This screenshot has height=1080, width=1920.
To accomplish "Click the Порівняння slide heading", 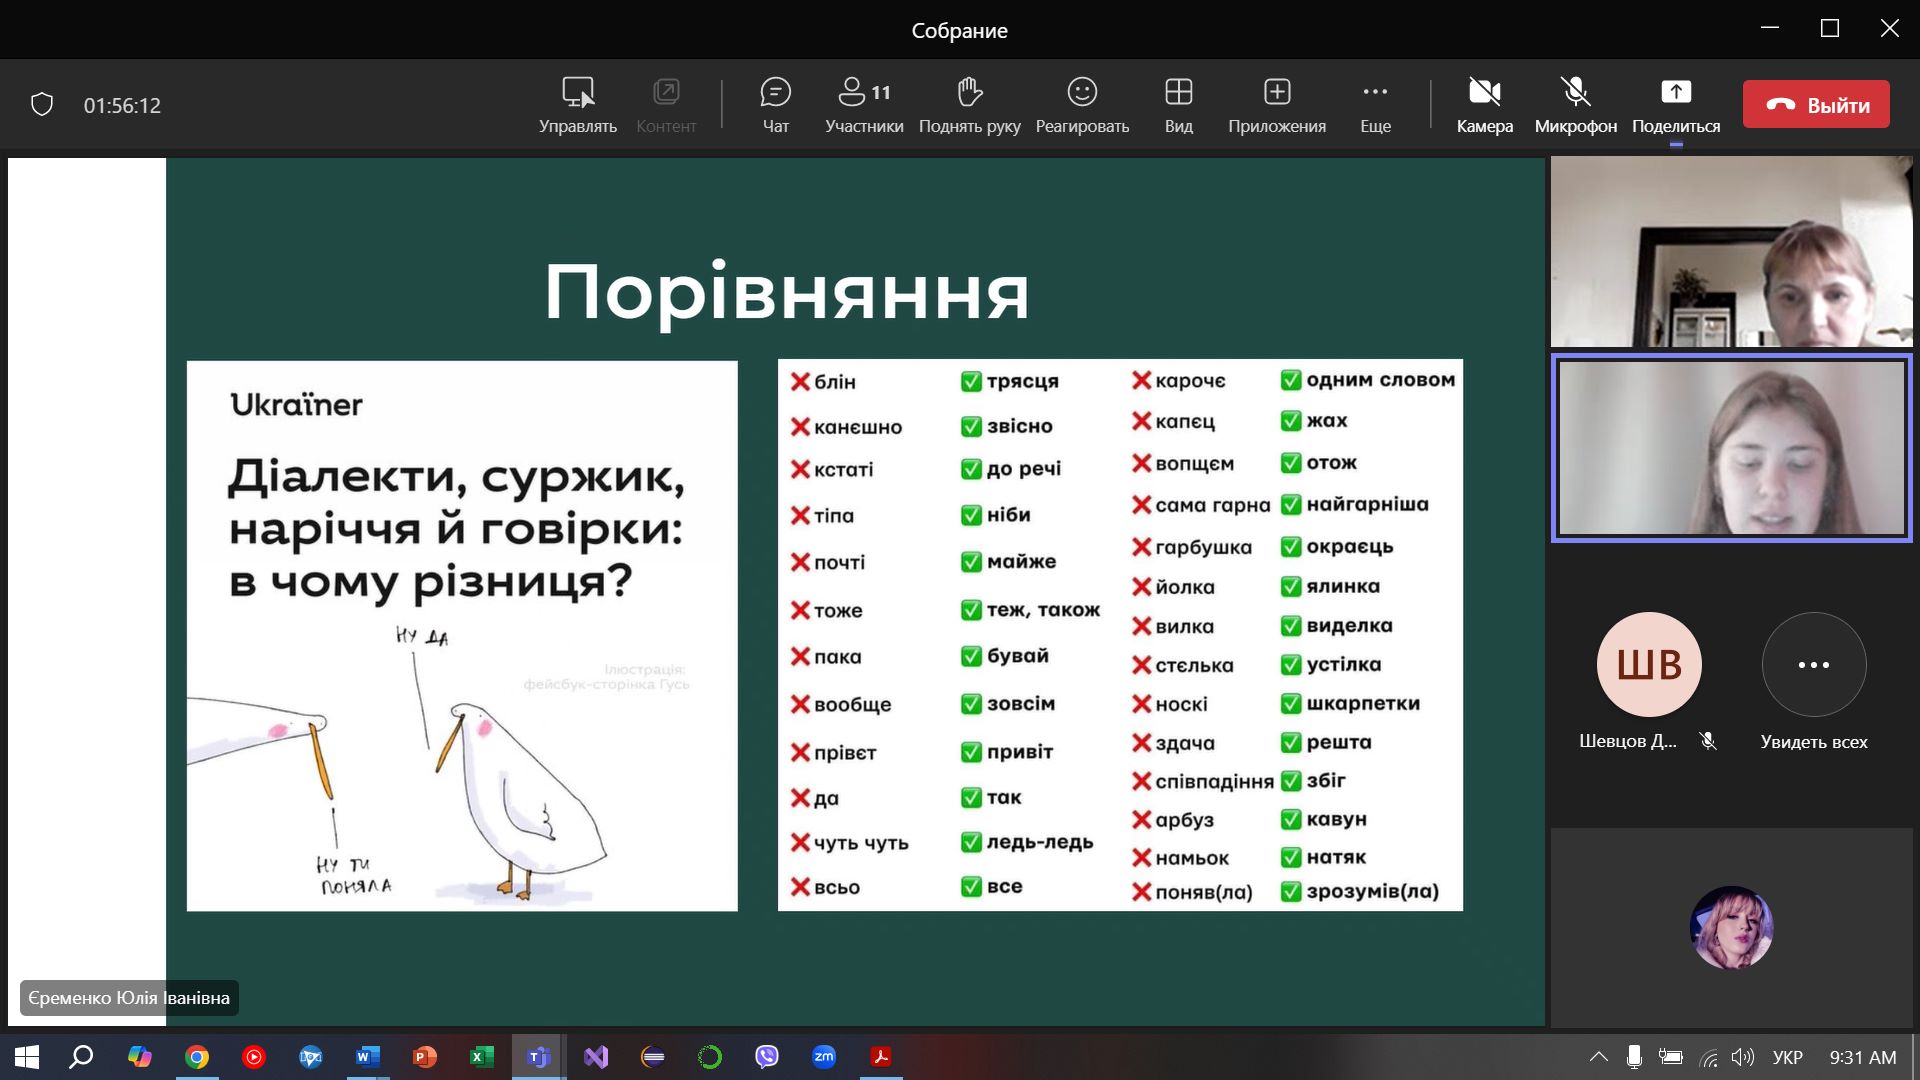I will pyautogui.click(x=786, y=292).
